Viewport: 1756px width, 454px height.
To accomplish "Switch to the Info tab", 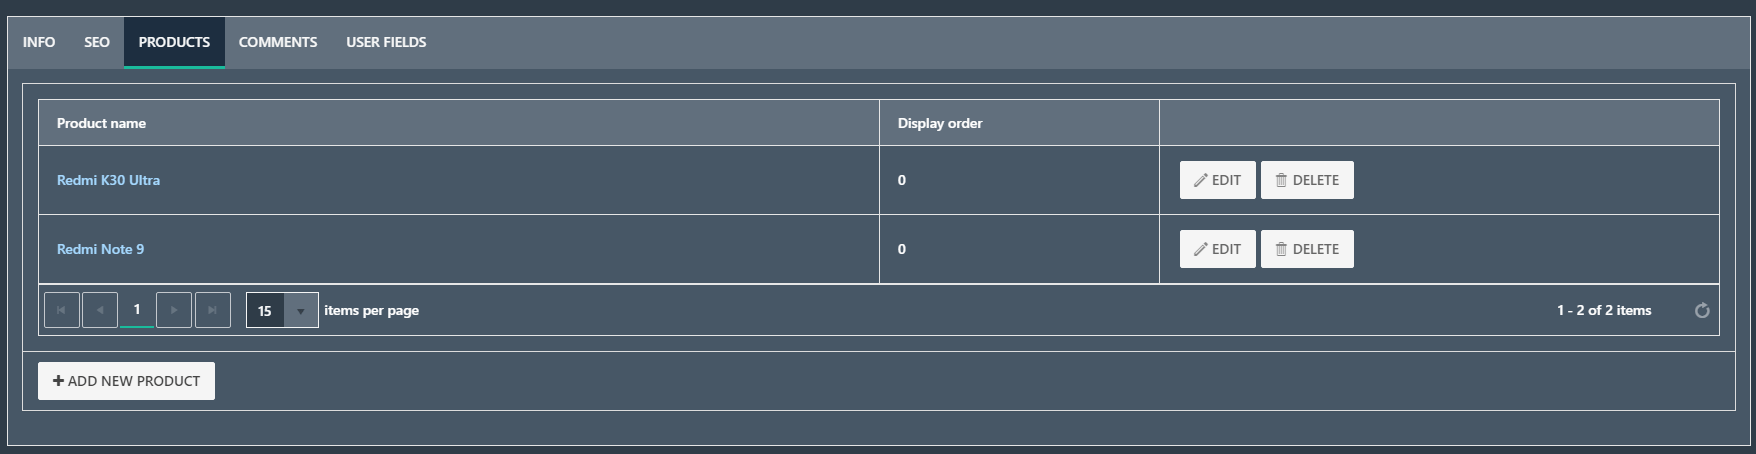I will 39,42.
